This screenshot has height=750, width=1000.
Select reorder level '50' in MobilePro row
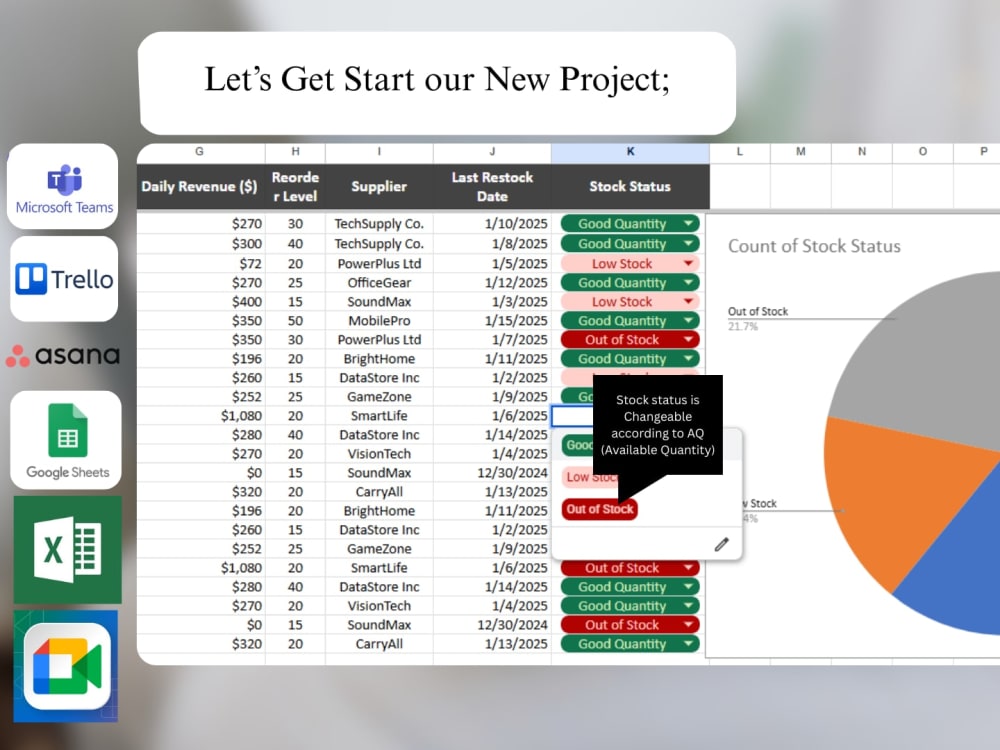click(295, 321)
